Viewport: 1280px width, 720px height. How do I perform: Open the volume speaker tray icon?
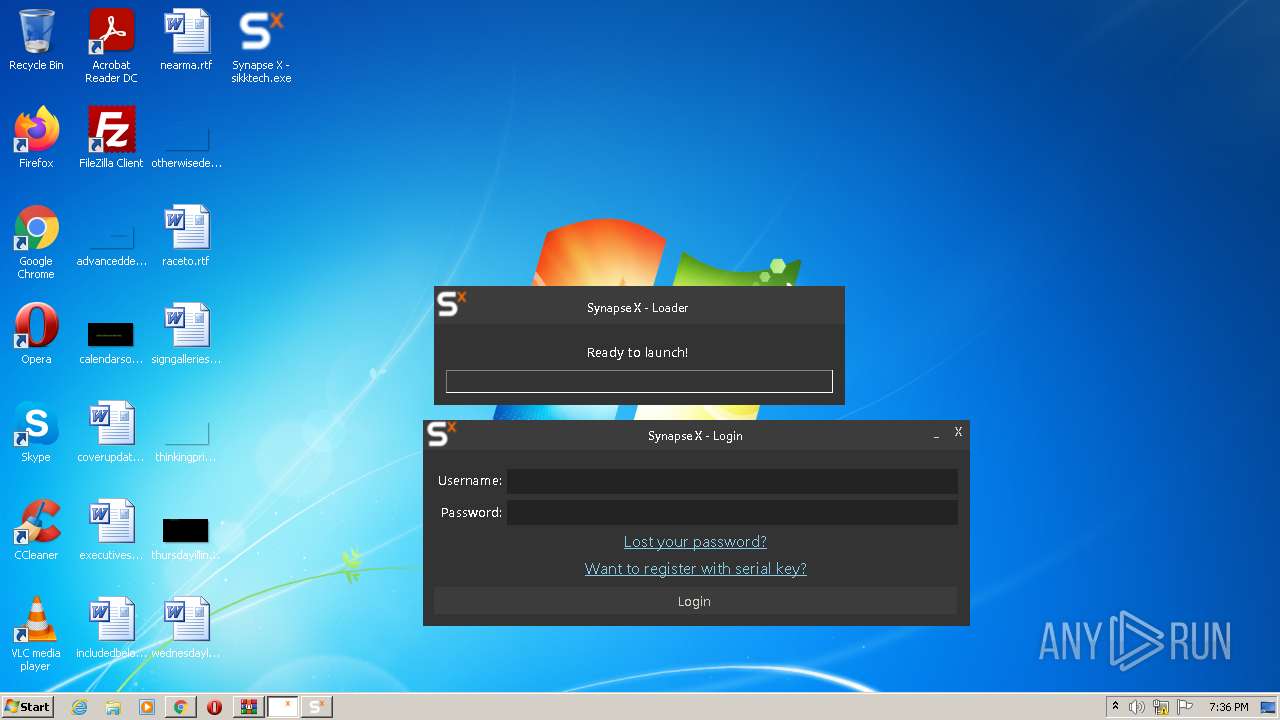coord(1137,707)
